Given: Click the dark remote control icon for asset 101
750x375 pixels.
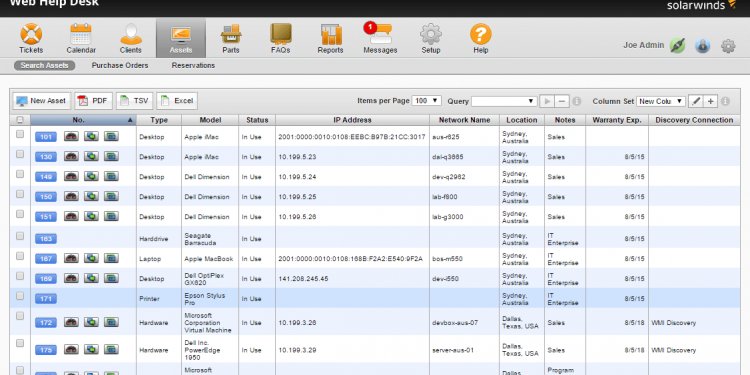Looking at the screenshot, I should point(71,136).
